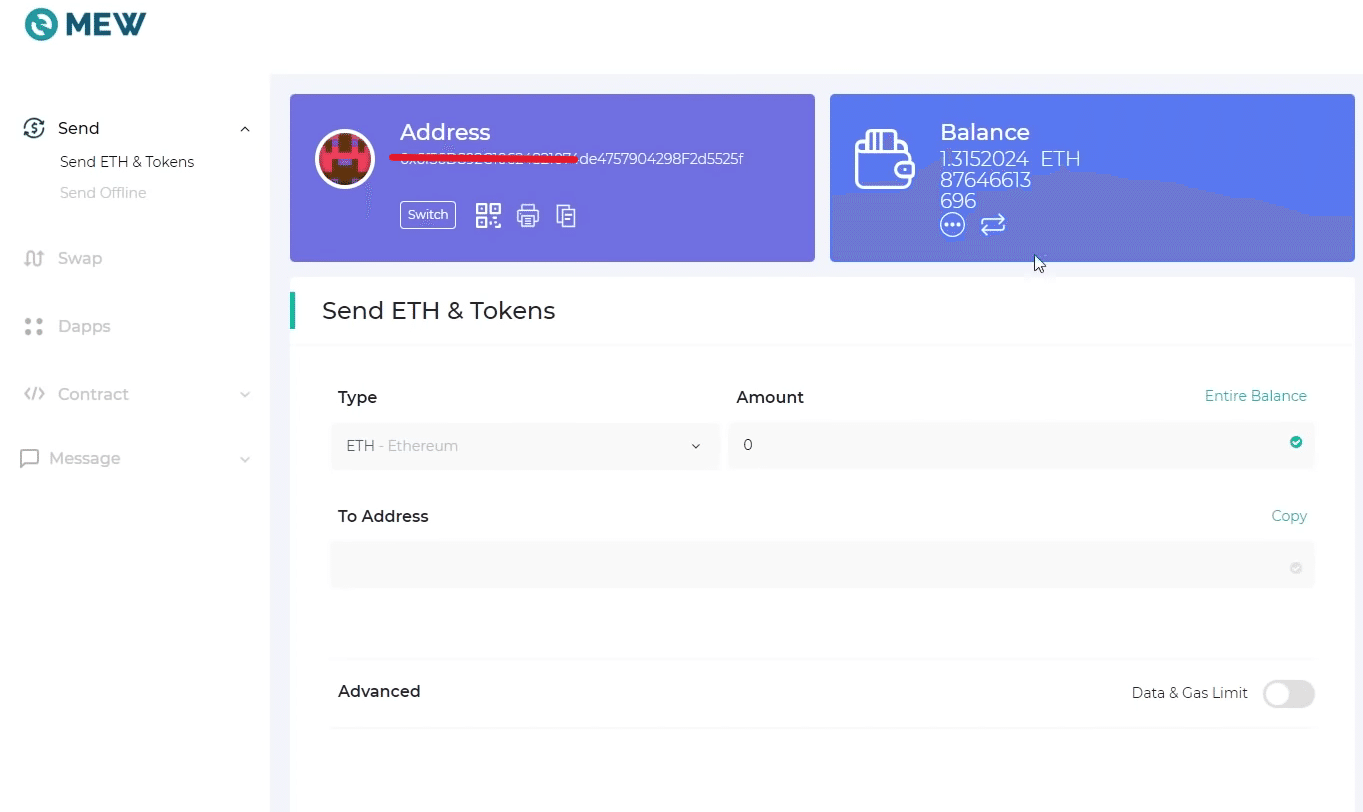Click the address blockie avatar
1363x812 pixels.
tap(345, 159)
